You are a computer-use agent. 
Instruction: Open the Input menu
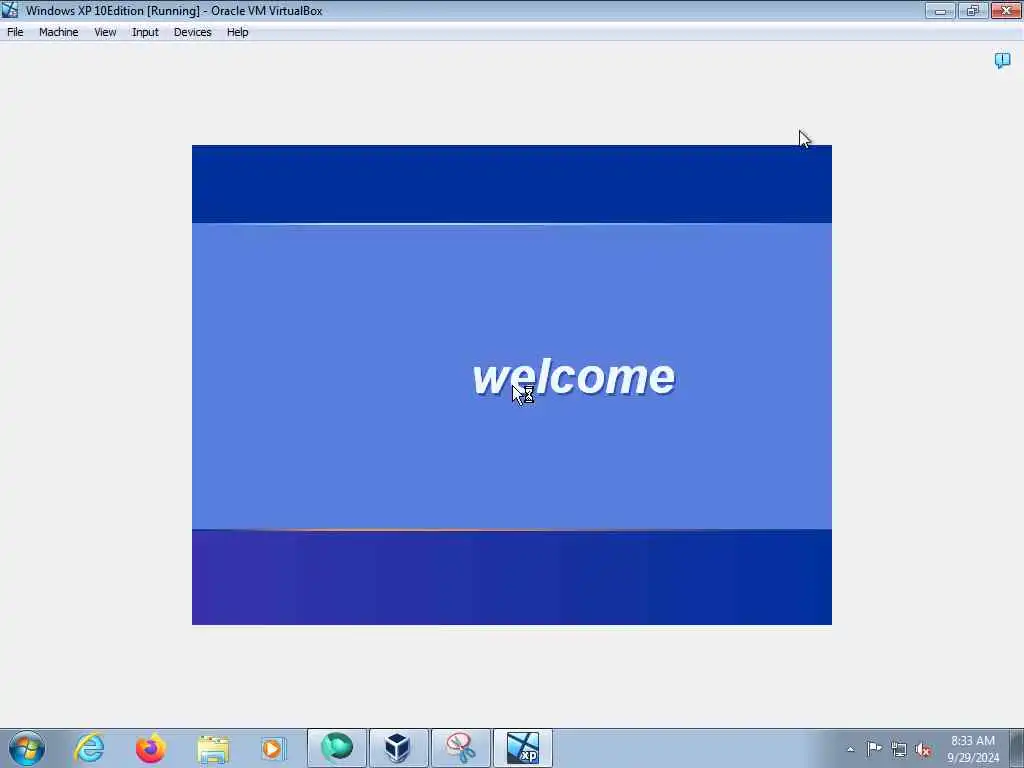click(x=145, y=32)
